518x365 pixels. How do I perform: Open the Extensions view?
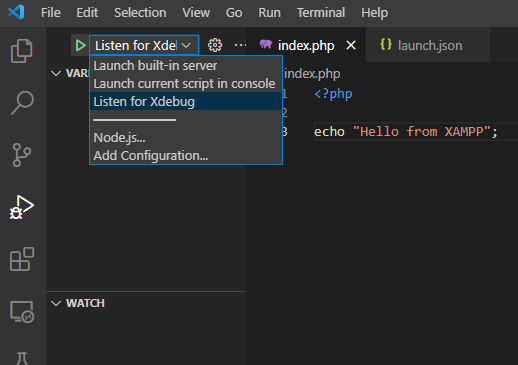[x=22, y=259]
